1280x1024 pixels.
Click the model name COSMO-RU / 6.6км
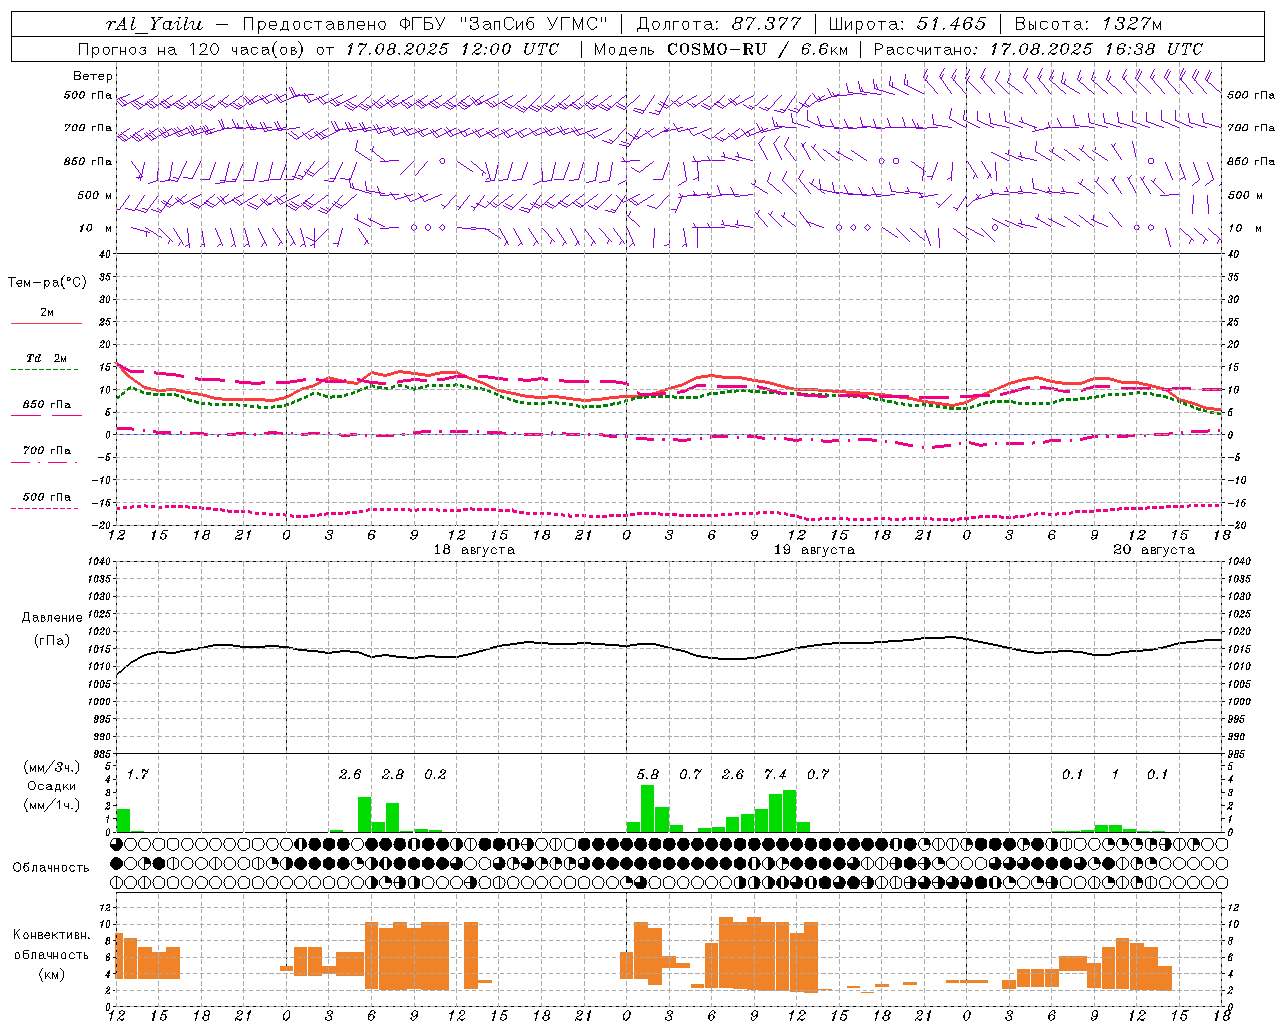pos(758,49)
